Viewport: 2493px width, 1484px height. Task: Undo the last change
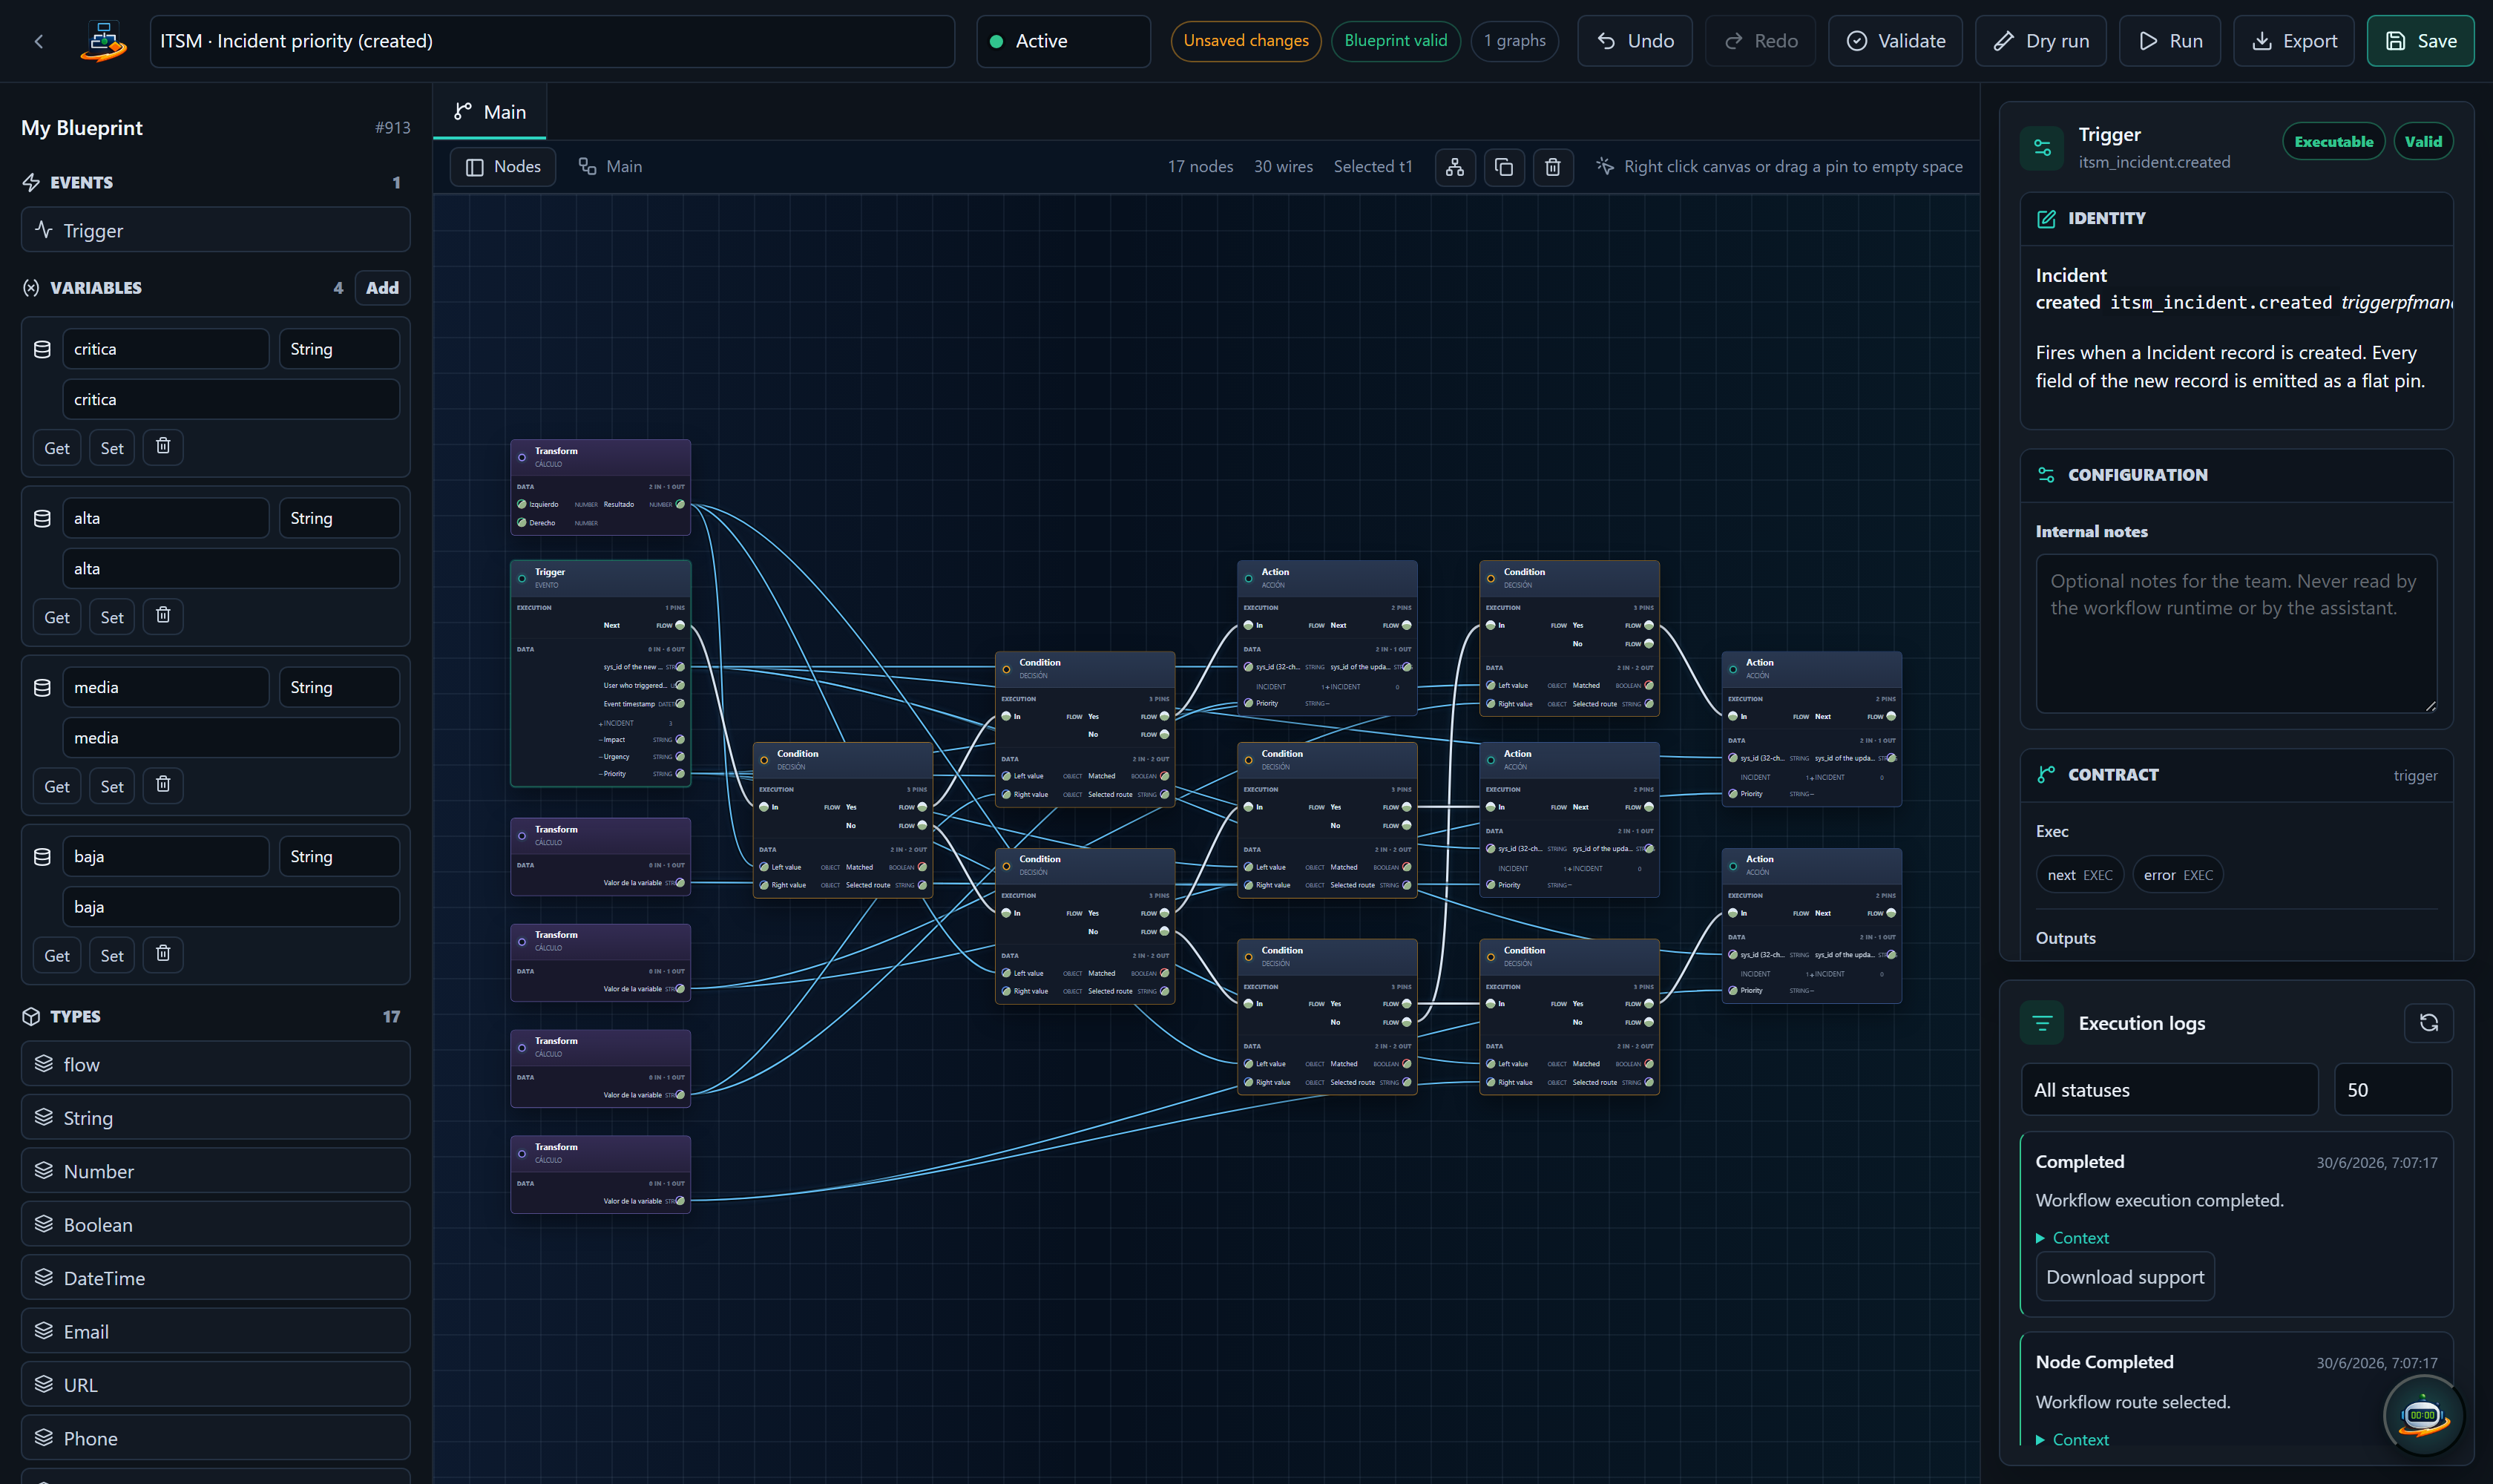click(x=1635, y=41)
